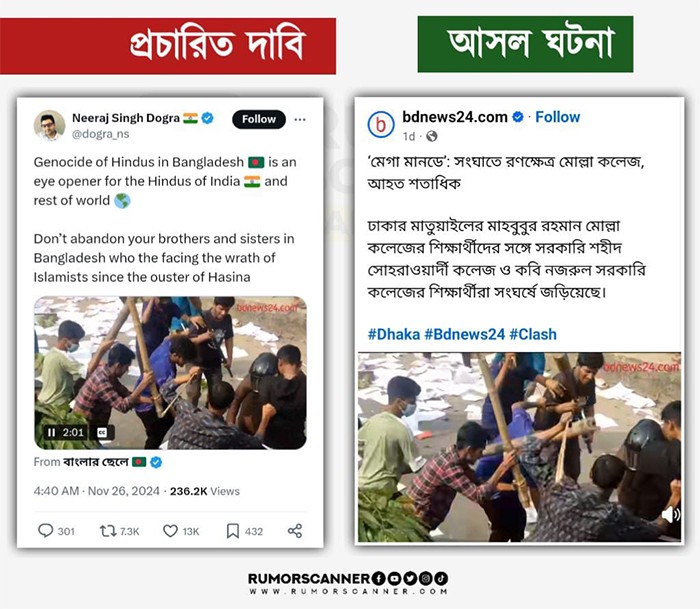The height and width of the screenshot is (609, 700).
Task: Bookmark the tweet showing 432
Action: [233, 531]
